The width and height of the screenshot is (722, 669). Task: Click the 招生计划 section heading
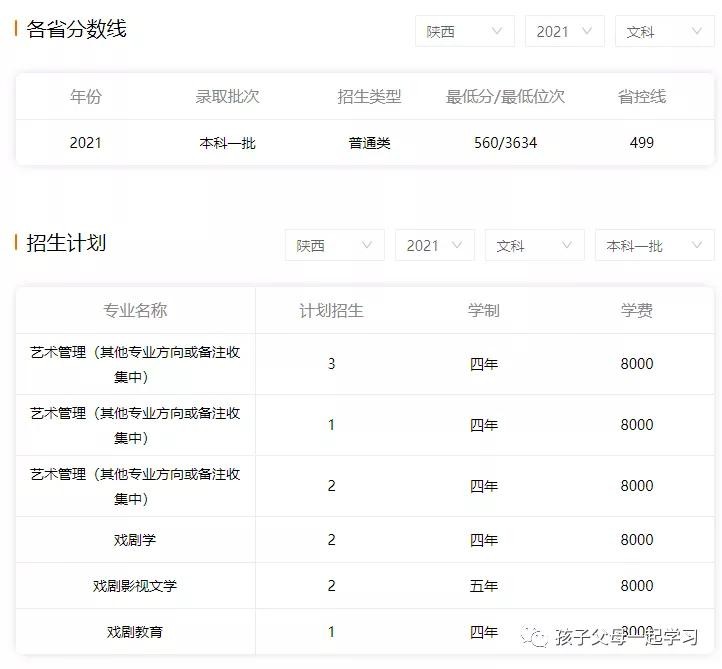point(66,243)
